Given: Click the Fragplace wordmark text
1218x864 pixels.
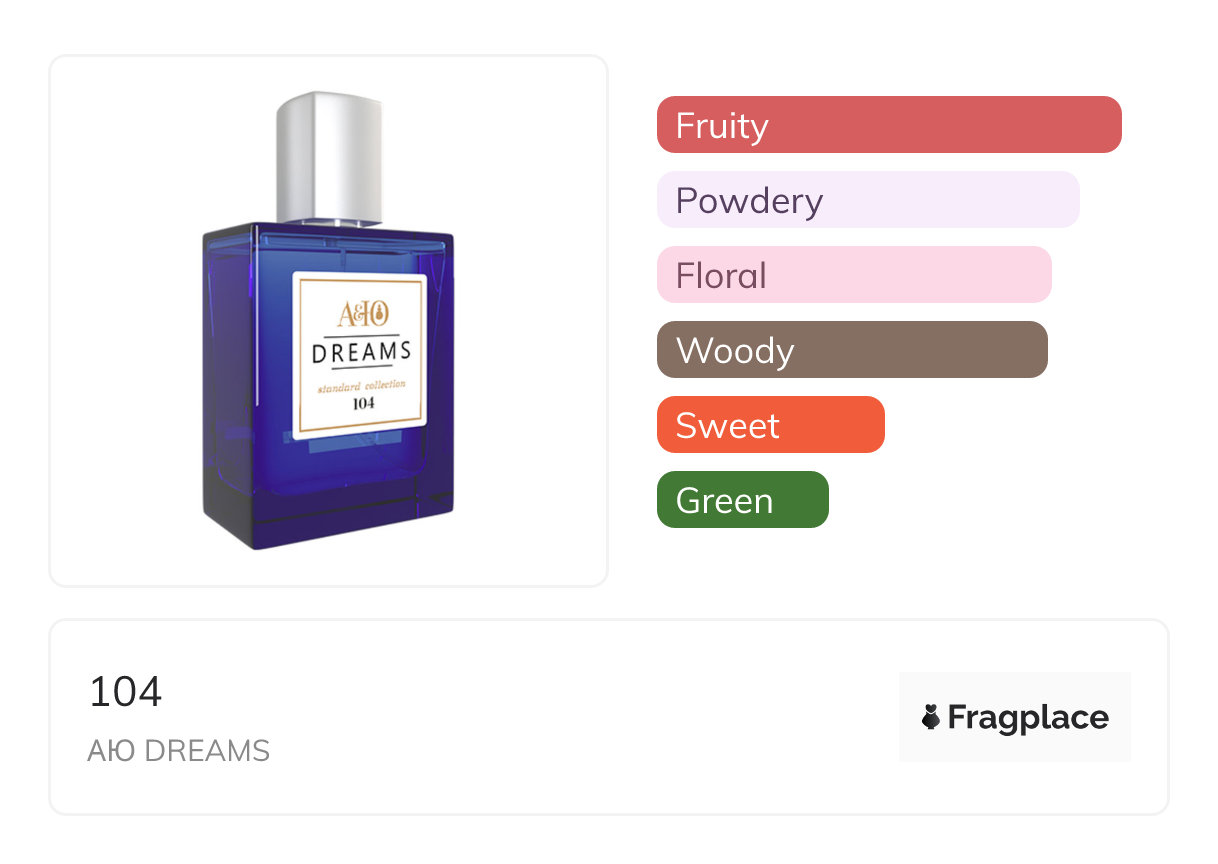Looking at the screenshot, I should [x=1028, y=718].
